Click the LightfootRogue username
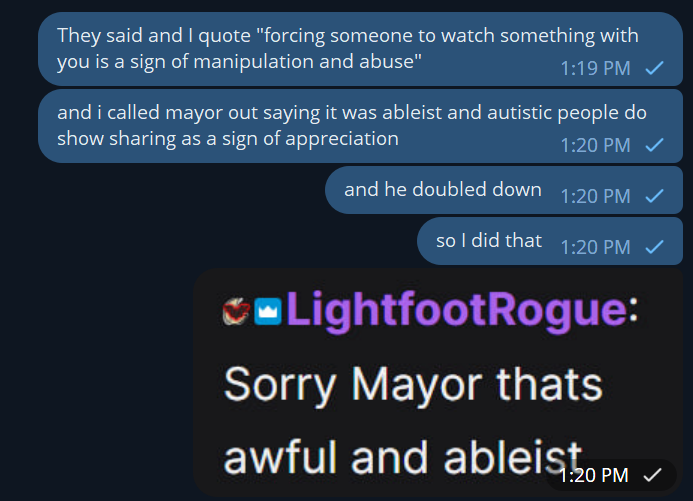This screenshot has height=501, width=693. click(457, 311)
